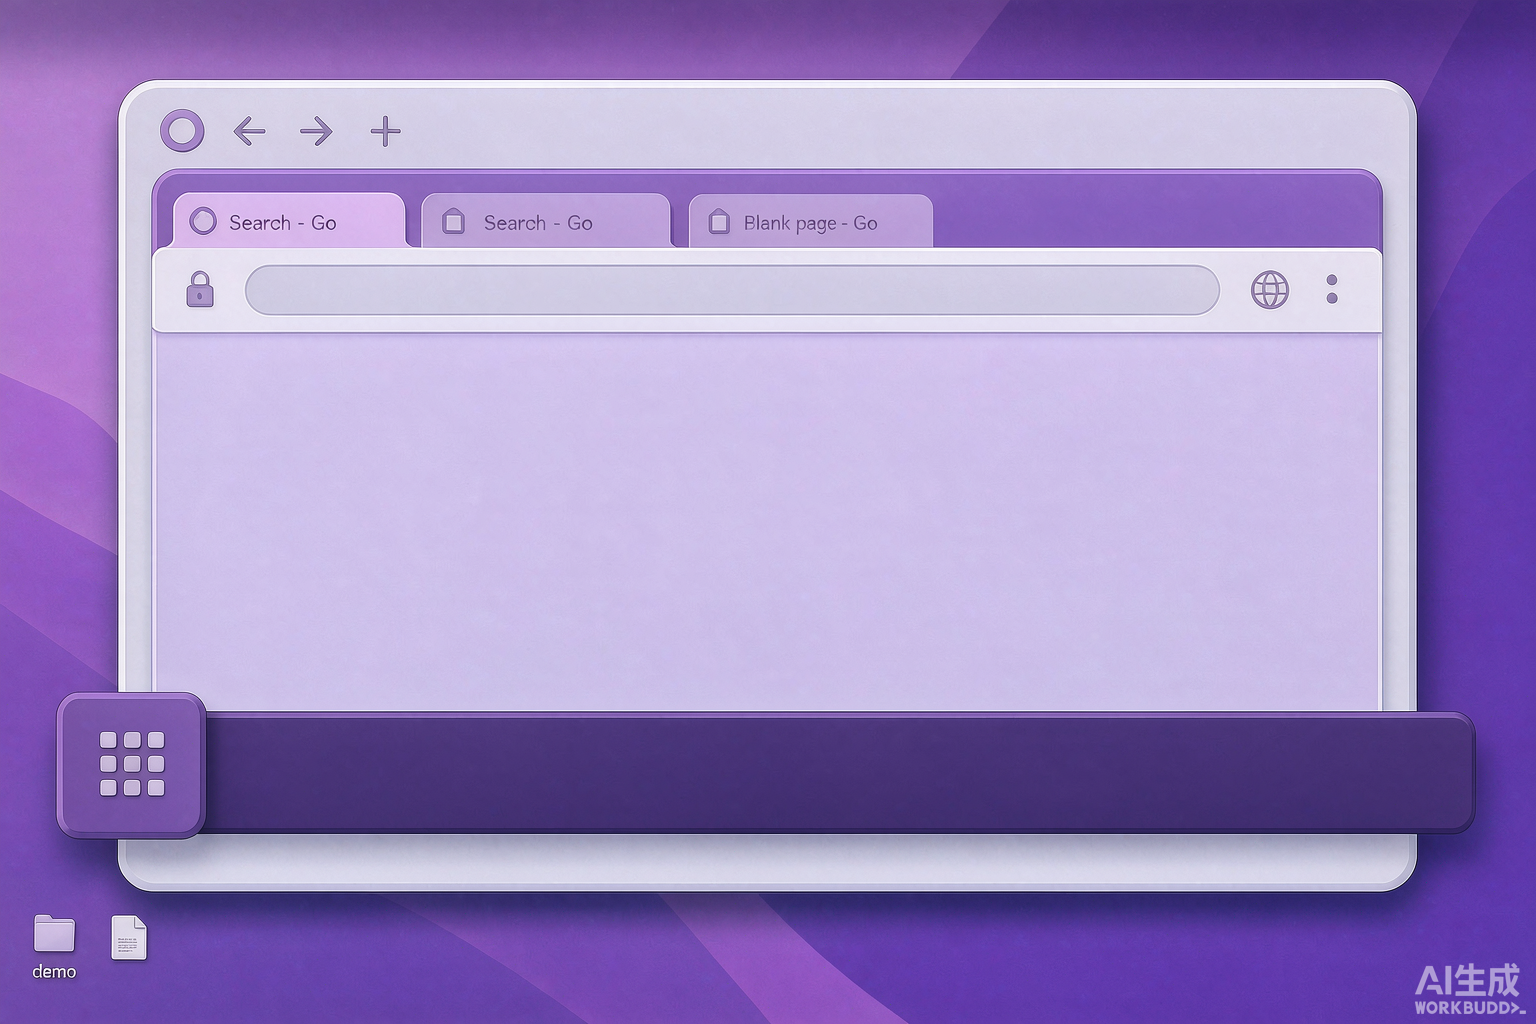
Task: Click the padlock security icon
Action: click(200, 290)
